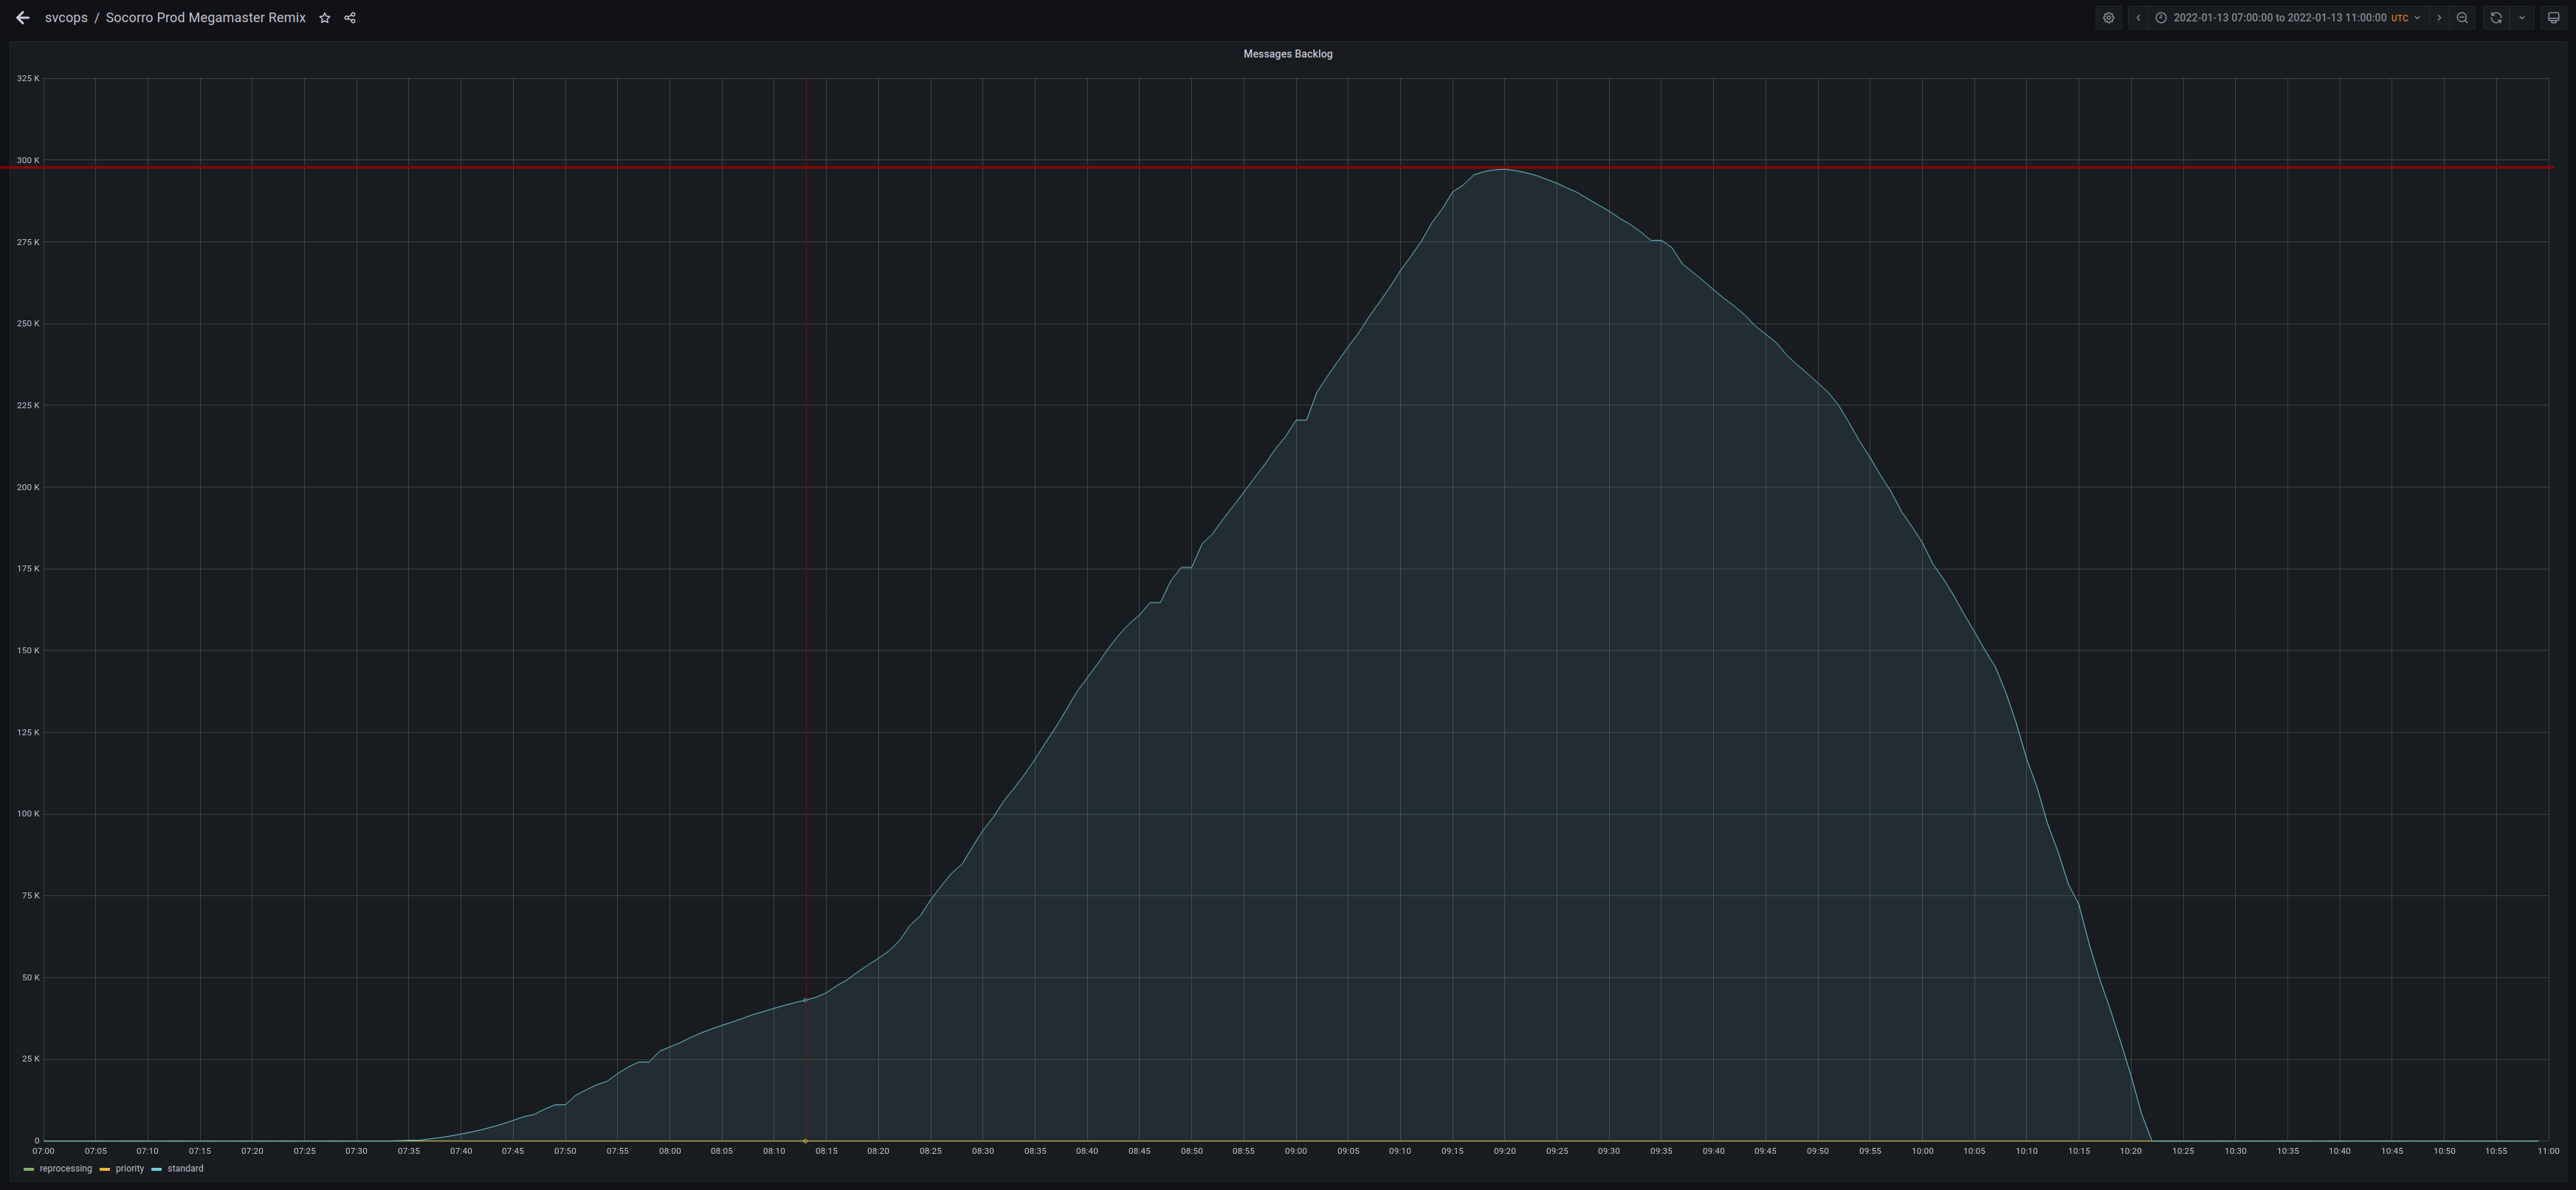Click the backlog peak near 09:20
Viewport: 2576px width, 1190px height.
point(1502,169)
